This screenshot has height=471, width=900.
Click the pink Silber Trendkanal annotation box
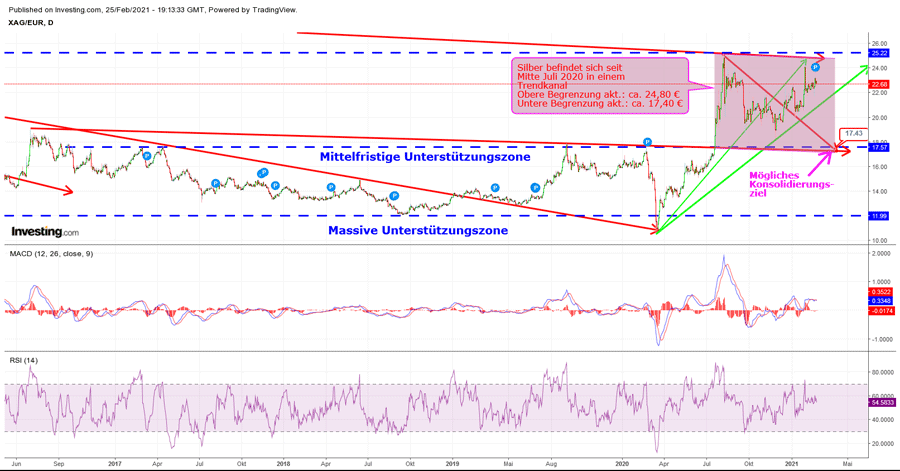[x=600, y=83]
